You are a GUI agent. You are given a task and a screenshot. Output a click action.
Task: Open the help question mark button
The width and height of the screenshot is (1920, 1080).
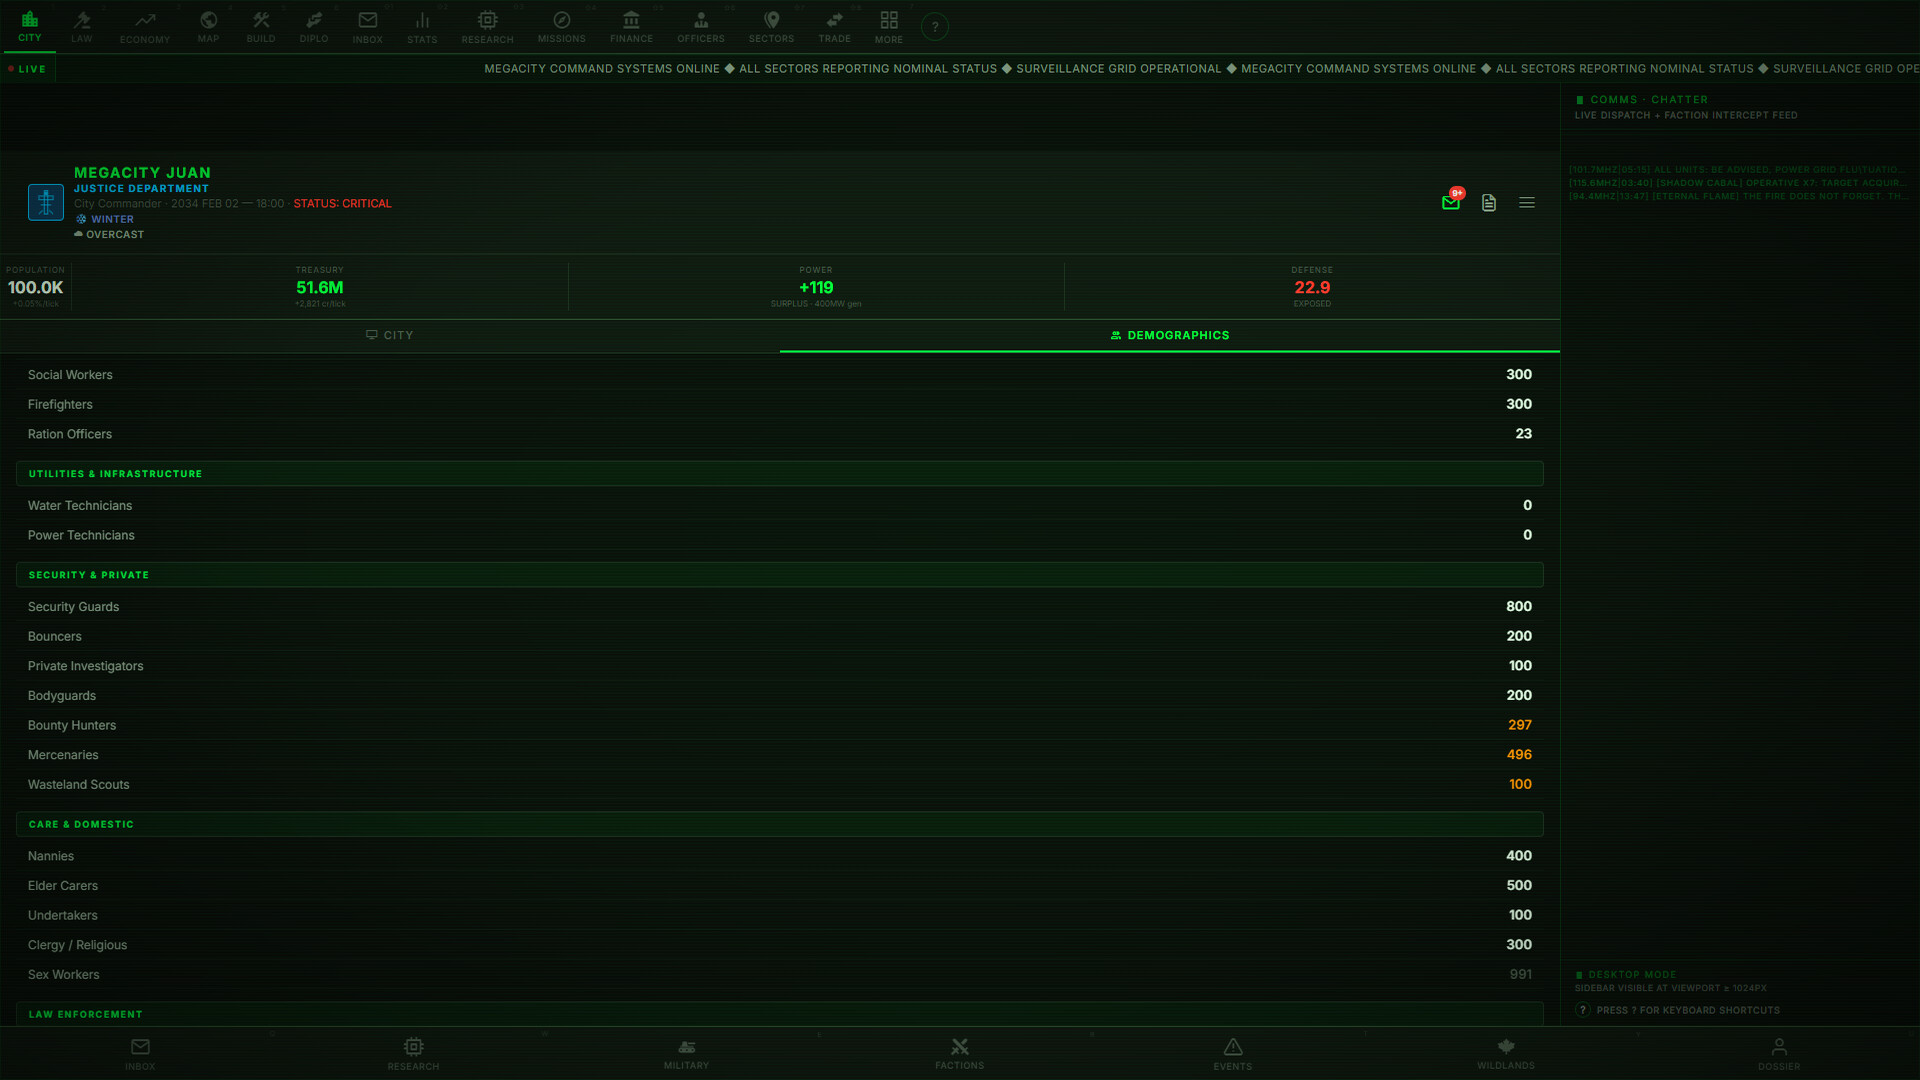pyautogui.click(x=935, y=27)
